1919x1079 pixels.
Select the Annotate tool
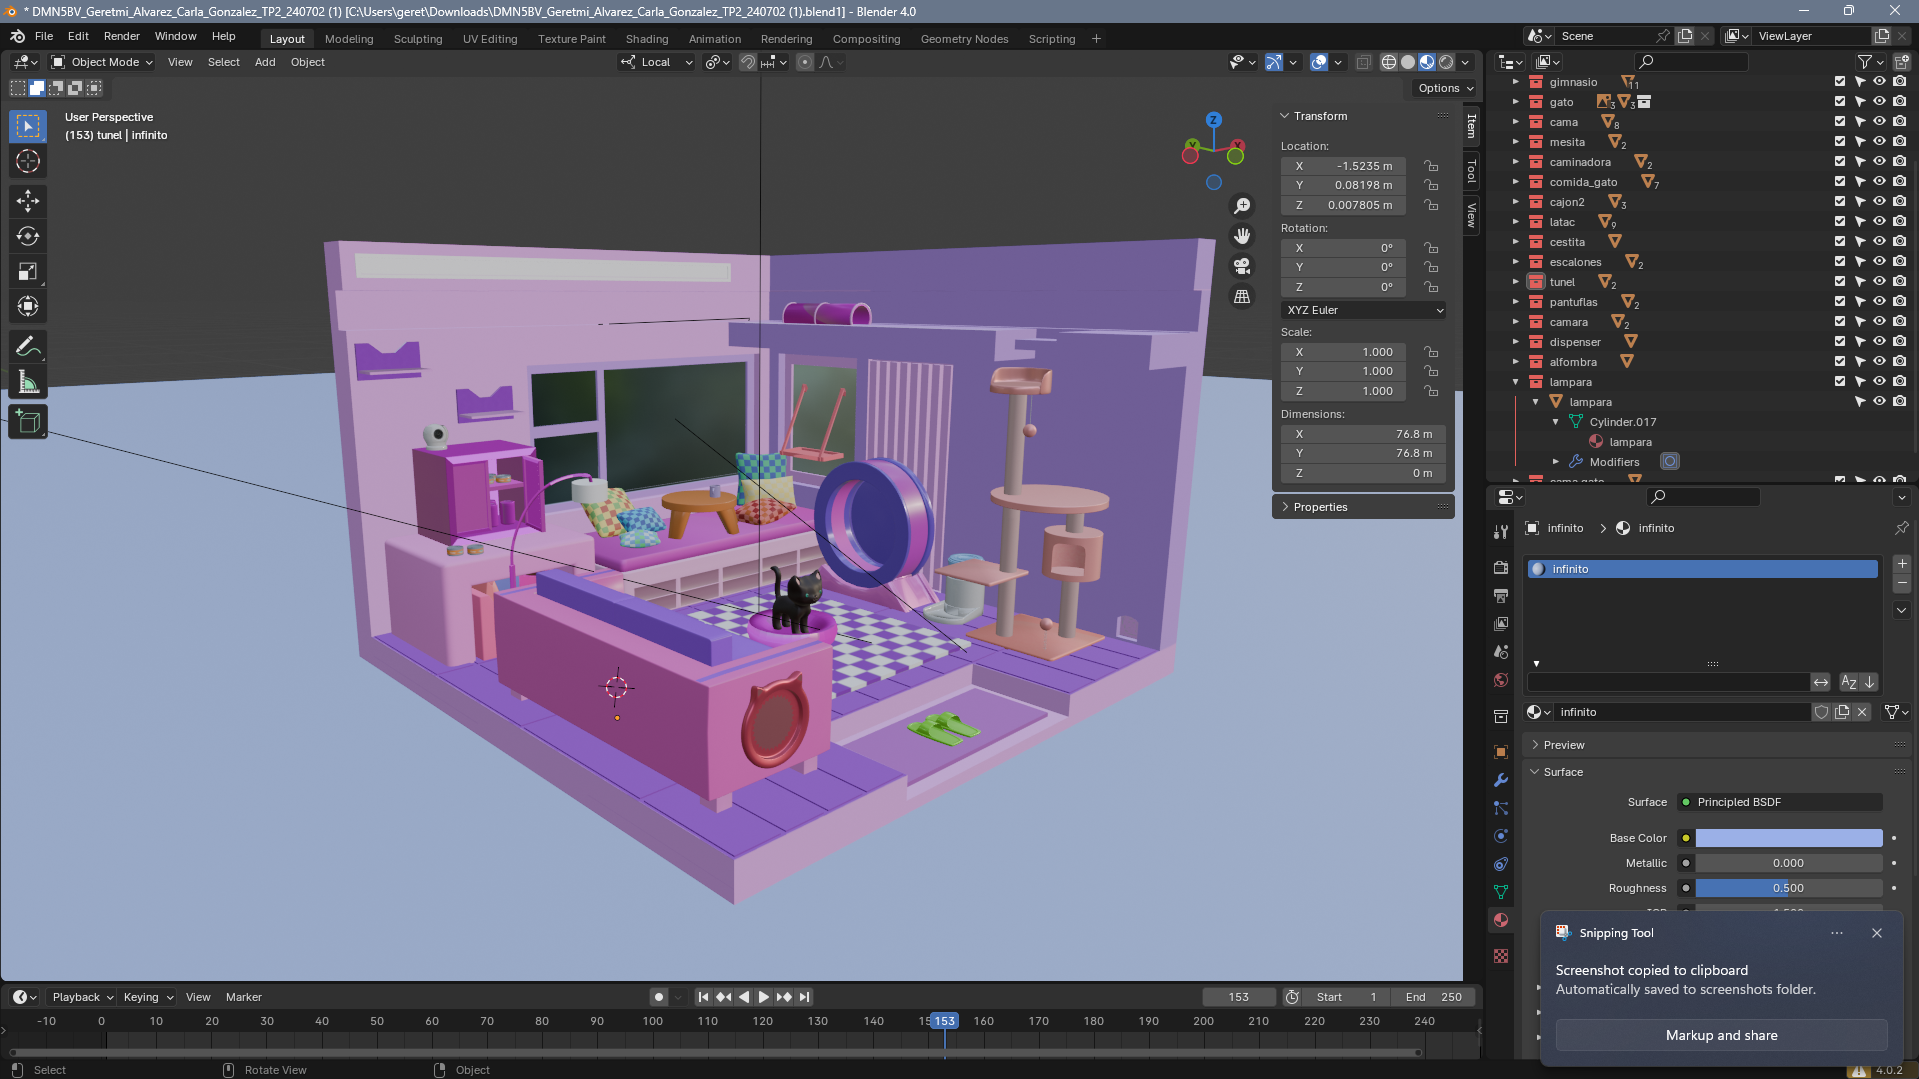pos(28,347)
